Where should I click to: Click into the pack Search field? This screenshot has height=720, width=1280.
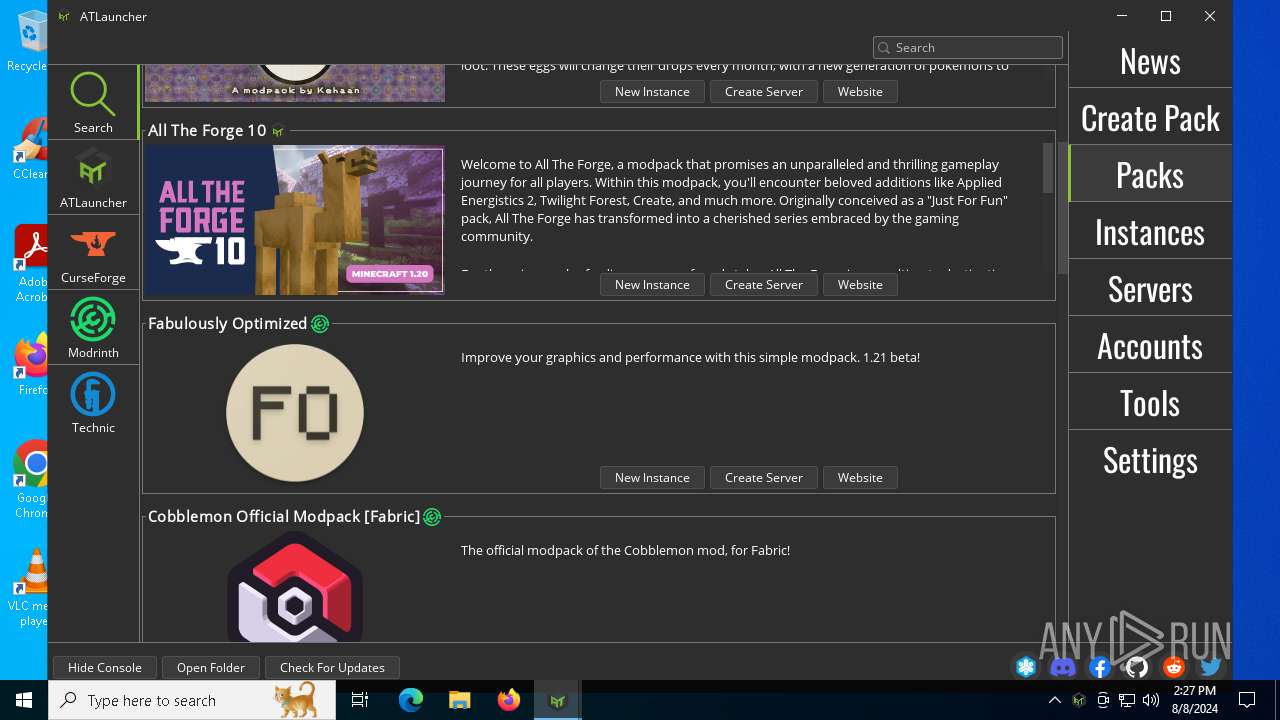point(967,47)
